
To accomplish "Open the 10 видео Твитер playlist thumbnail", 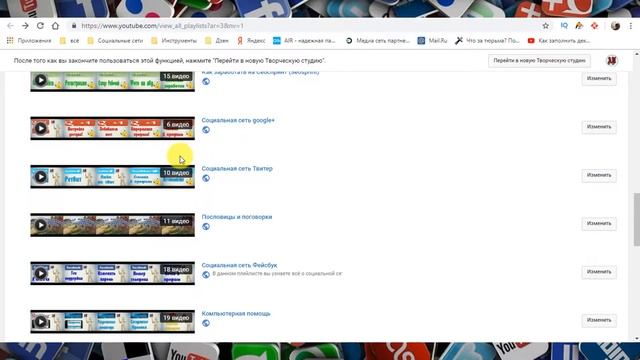I will [113, 176].
